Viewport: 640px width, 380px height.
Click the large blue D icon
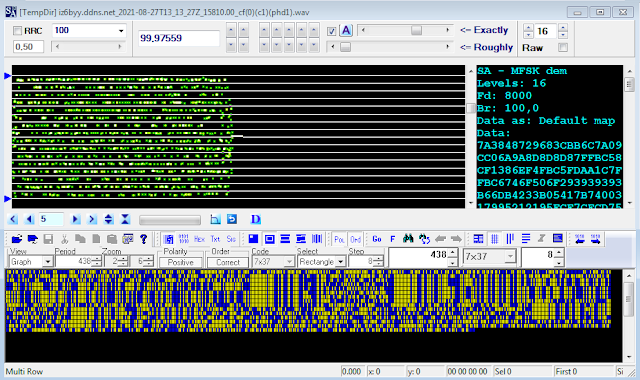[x=256, y=220]
